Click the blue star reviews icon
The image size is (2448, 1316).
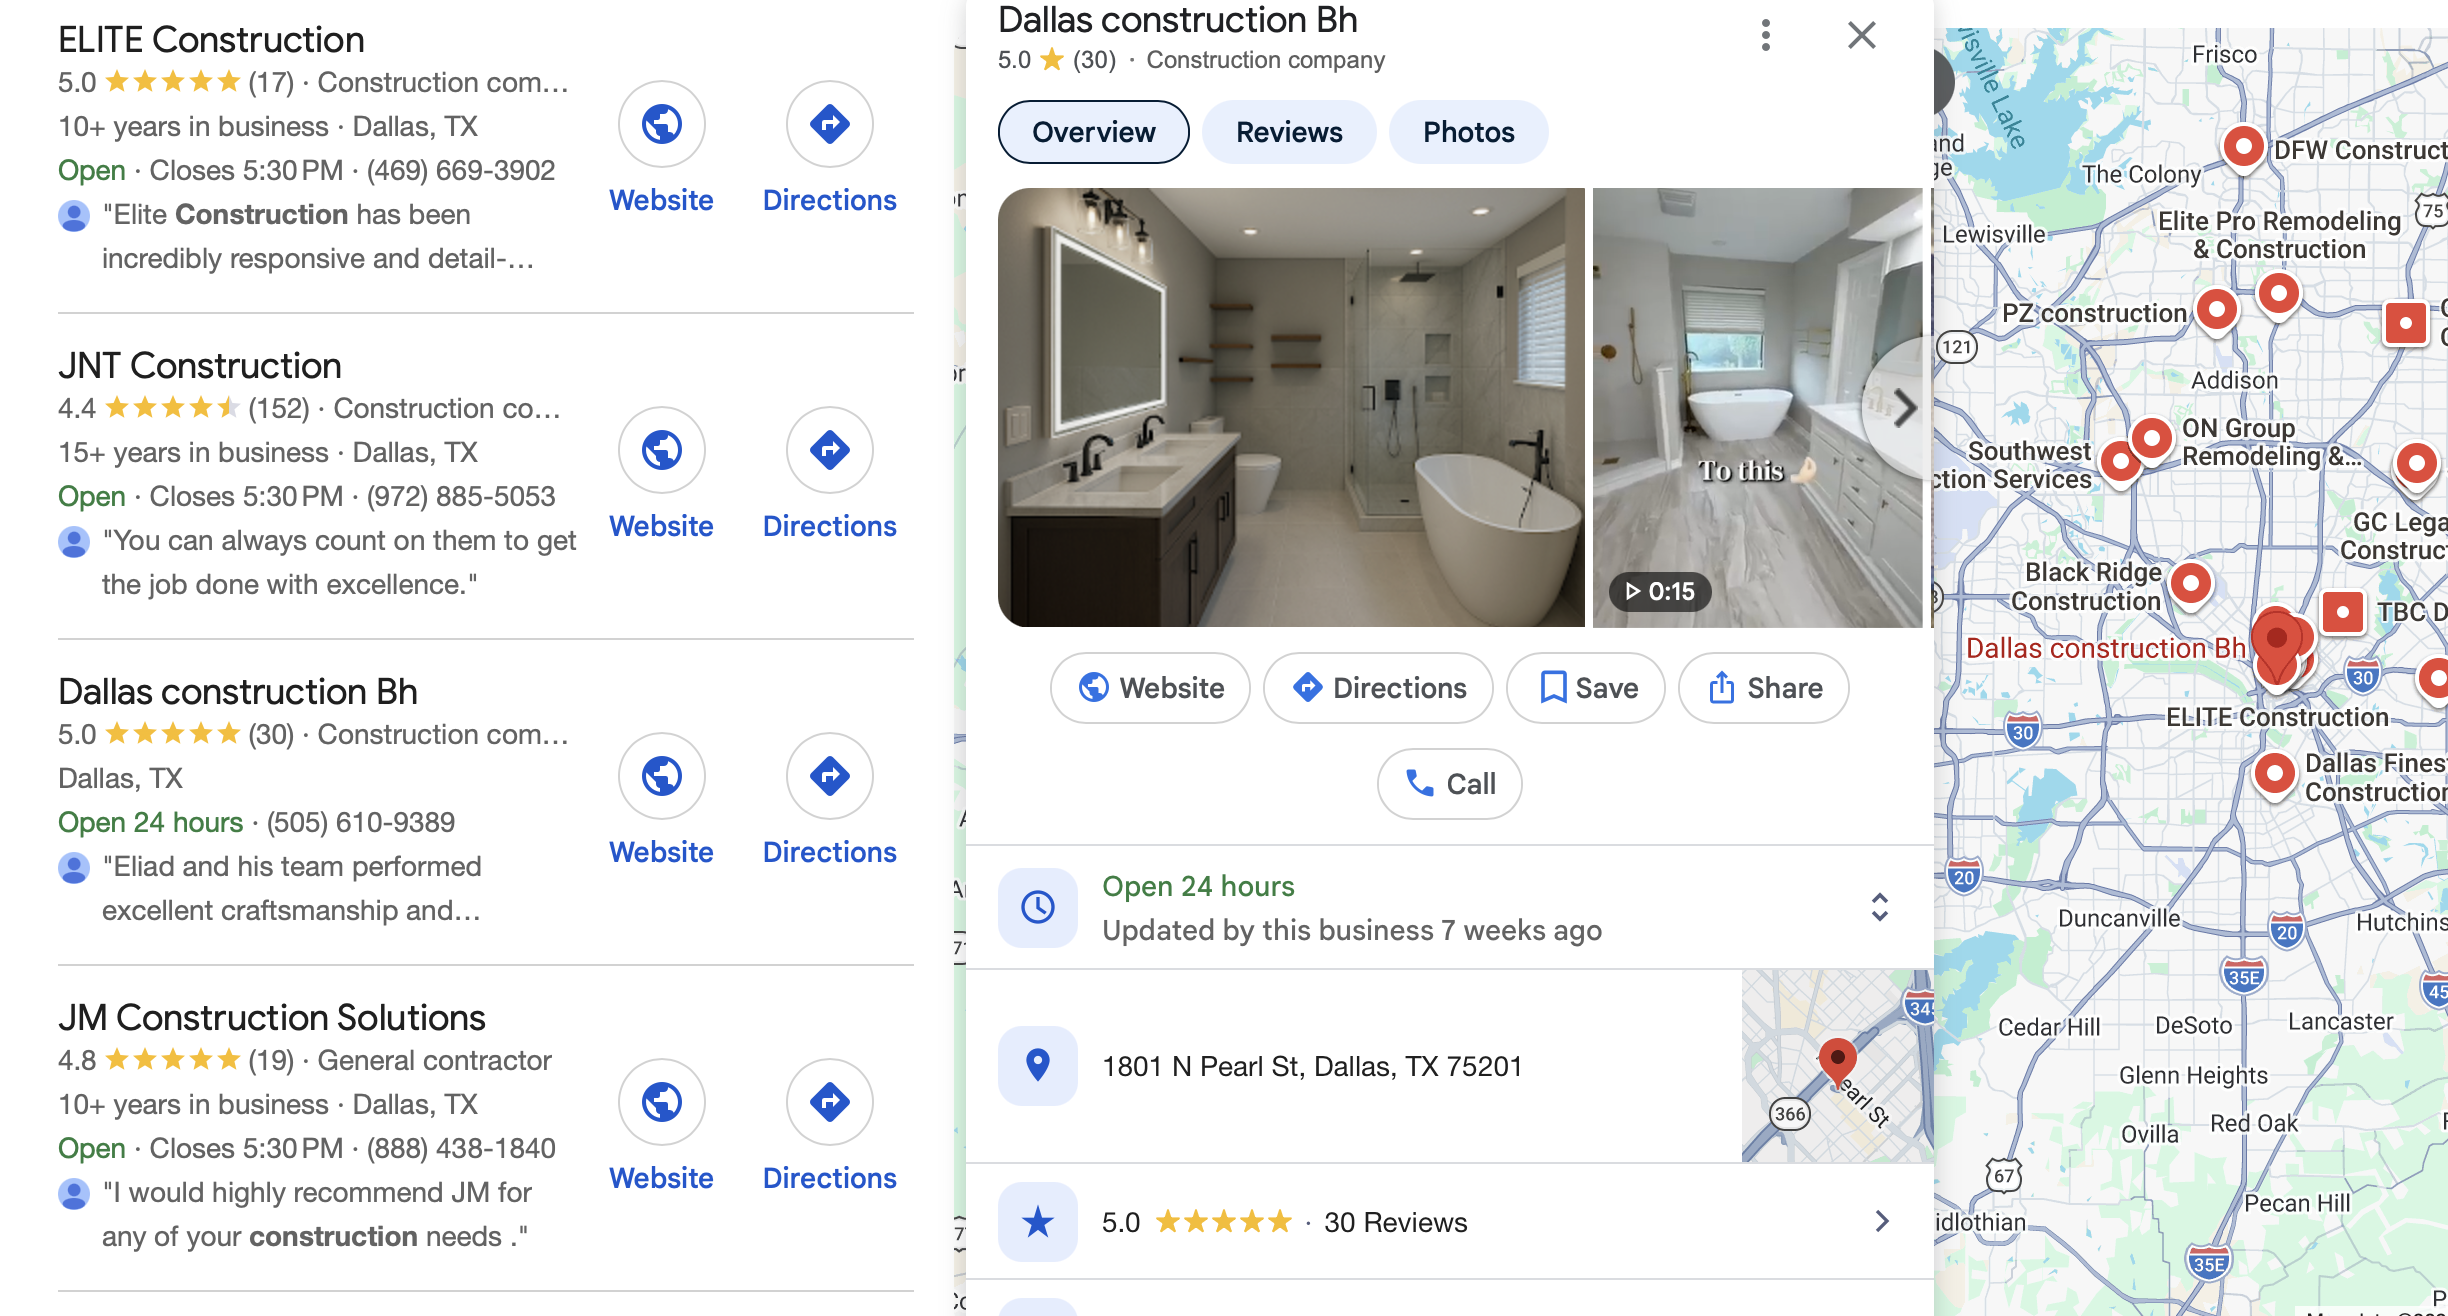[1038, 1222]
